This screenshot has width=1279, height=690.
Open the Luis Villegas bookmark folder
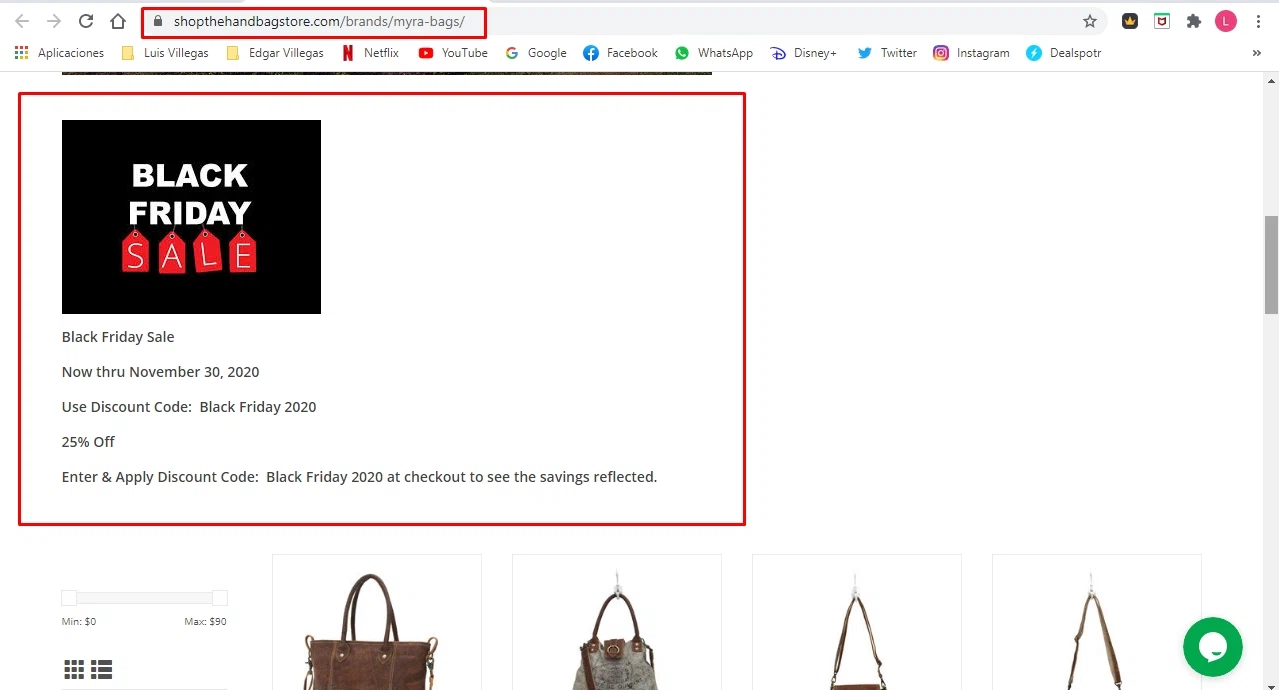coord(165,53)
